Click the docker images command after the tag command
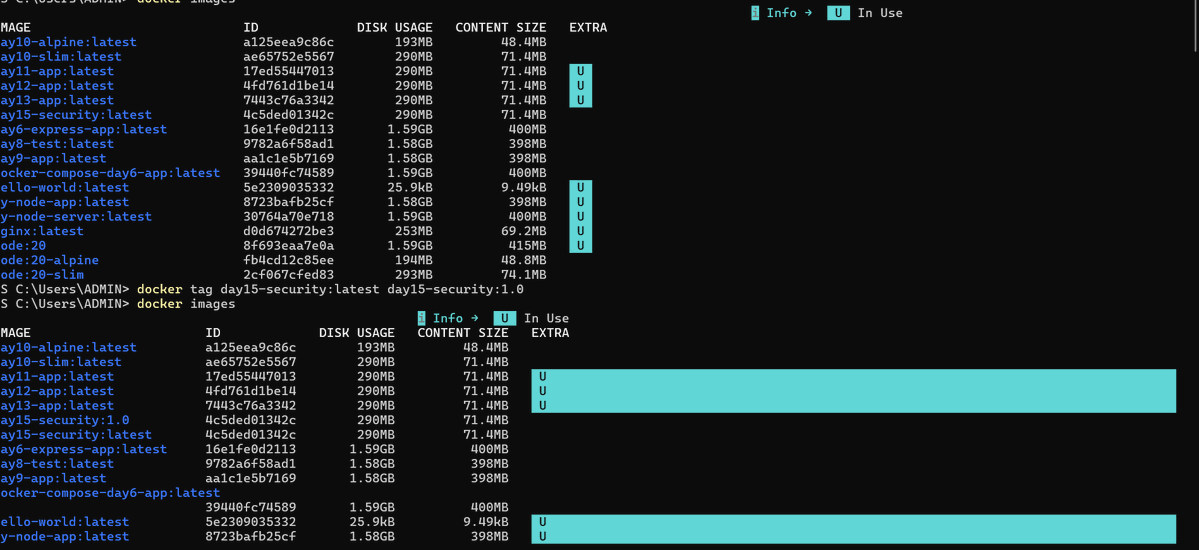The image size is (1199, 550). (x=186, y=304)
